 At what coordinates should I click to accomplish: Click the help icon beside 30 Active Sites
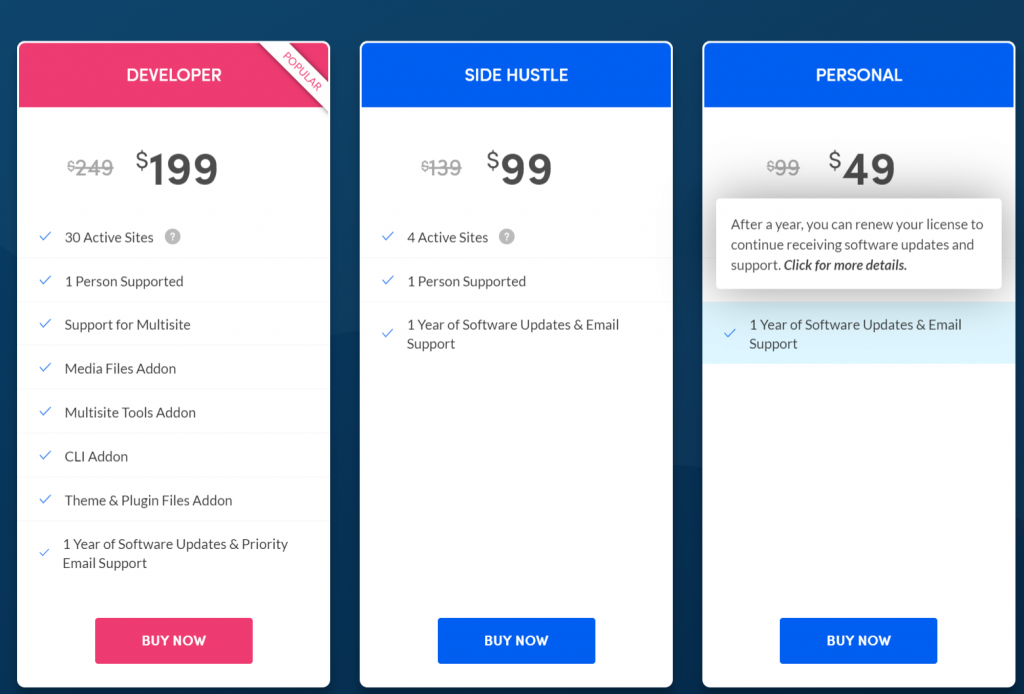coord(172,236)
